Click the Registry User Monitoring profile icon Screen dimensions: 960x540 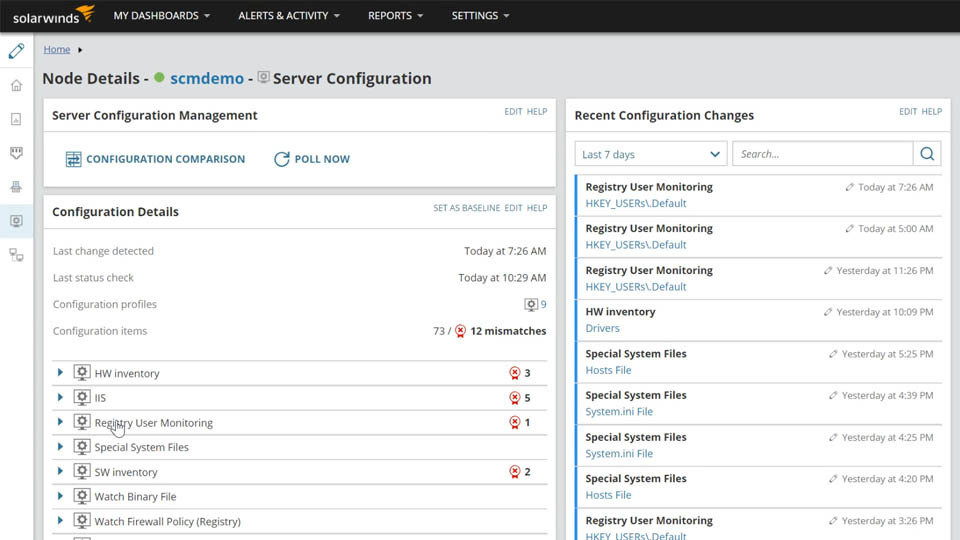click(82, 422)
